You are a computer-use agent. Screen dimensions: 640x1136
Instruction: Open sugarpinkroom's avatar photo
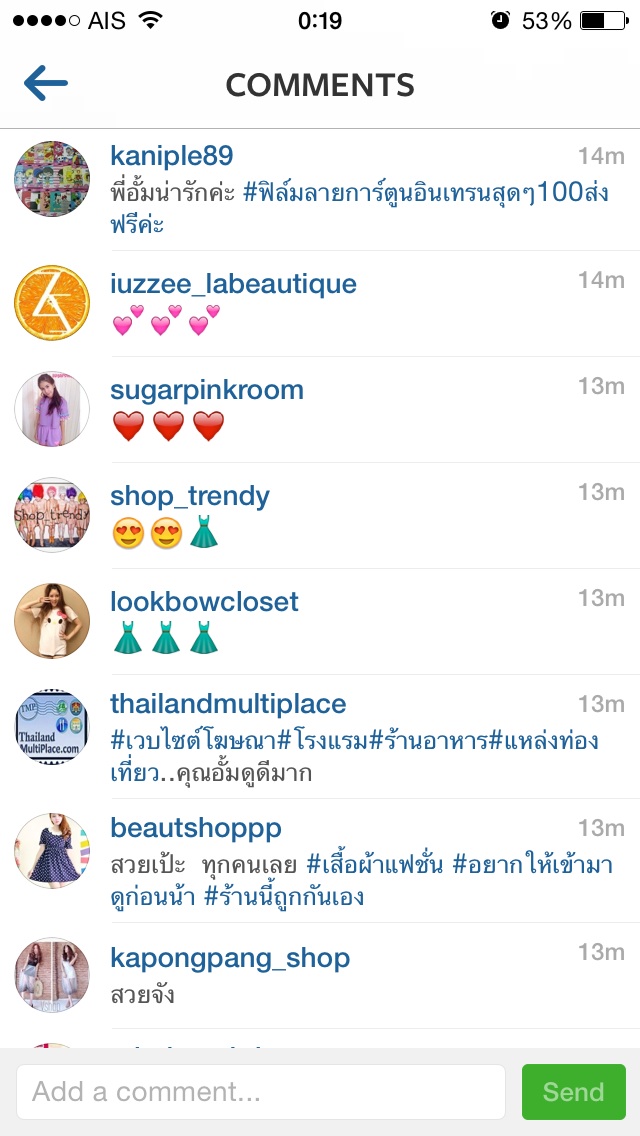[x=52, y=409]
